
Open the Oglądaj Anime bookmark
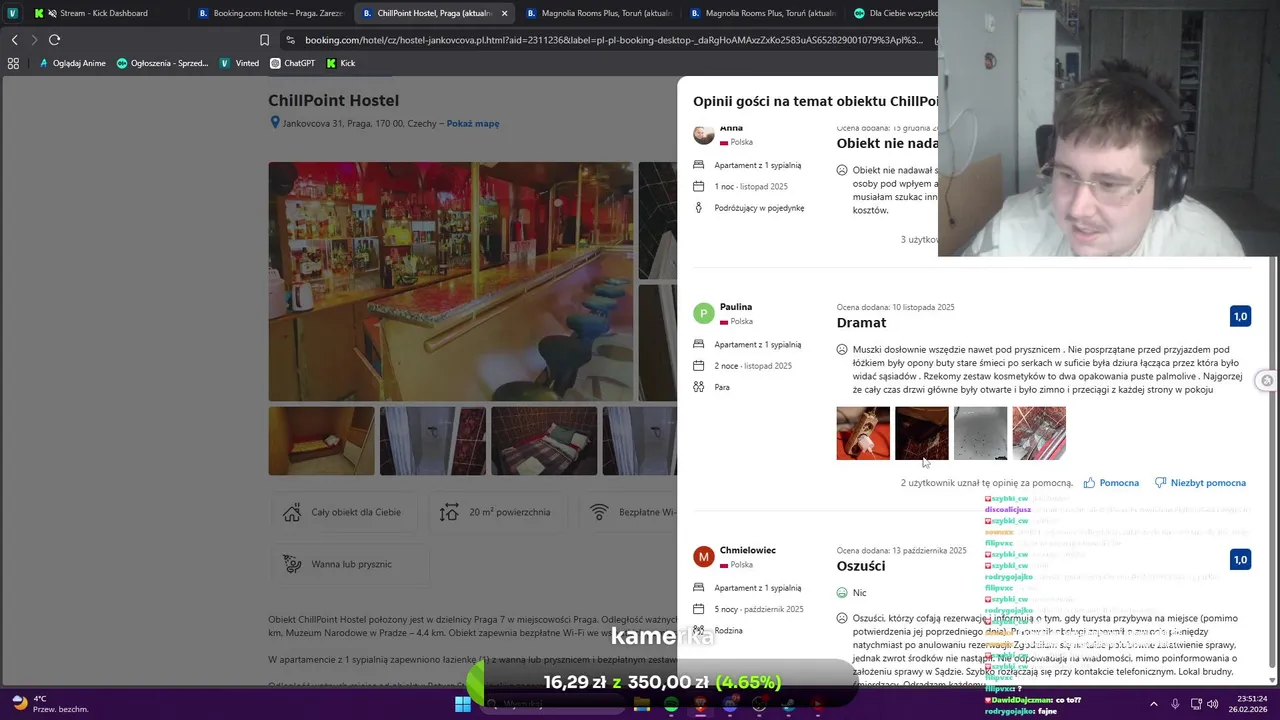71,63
